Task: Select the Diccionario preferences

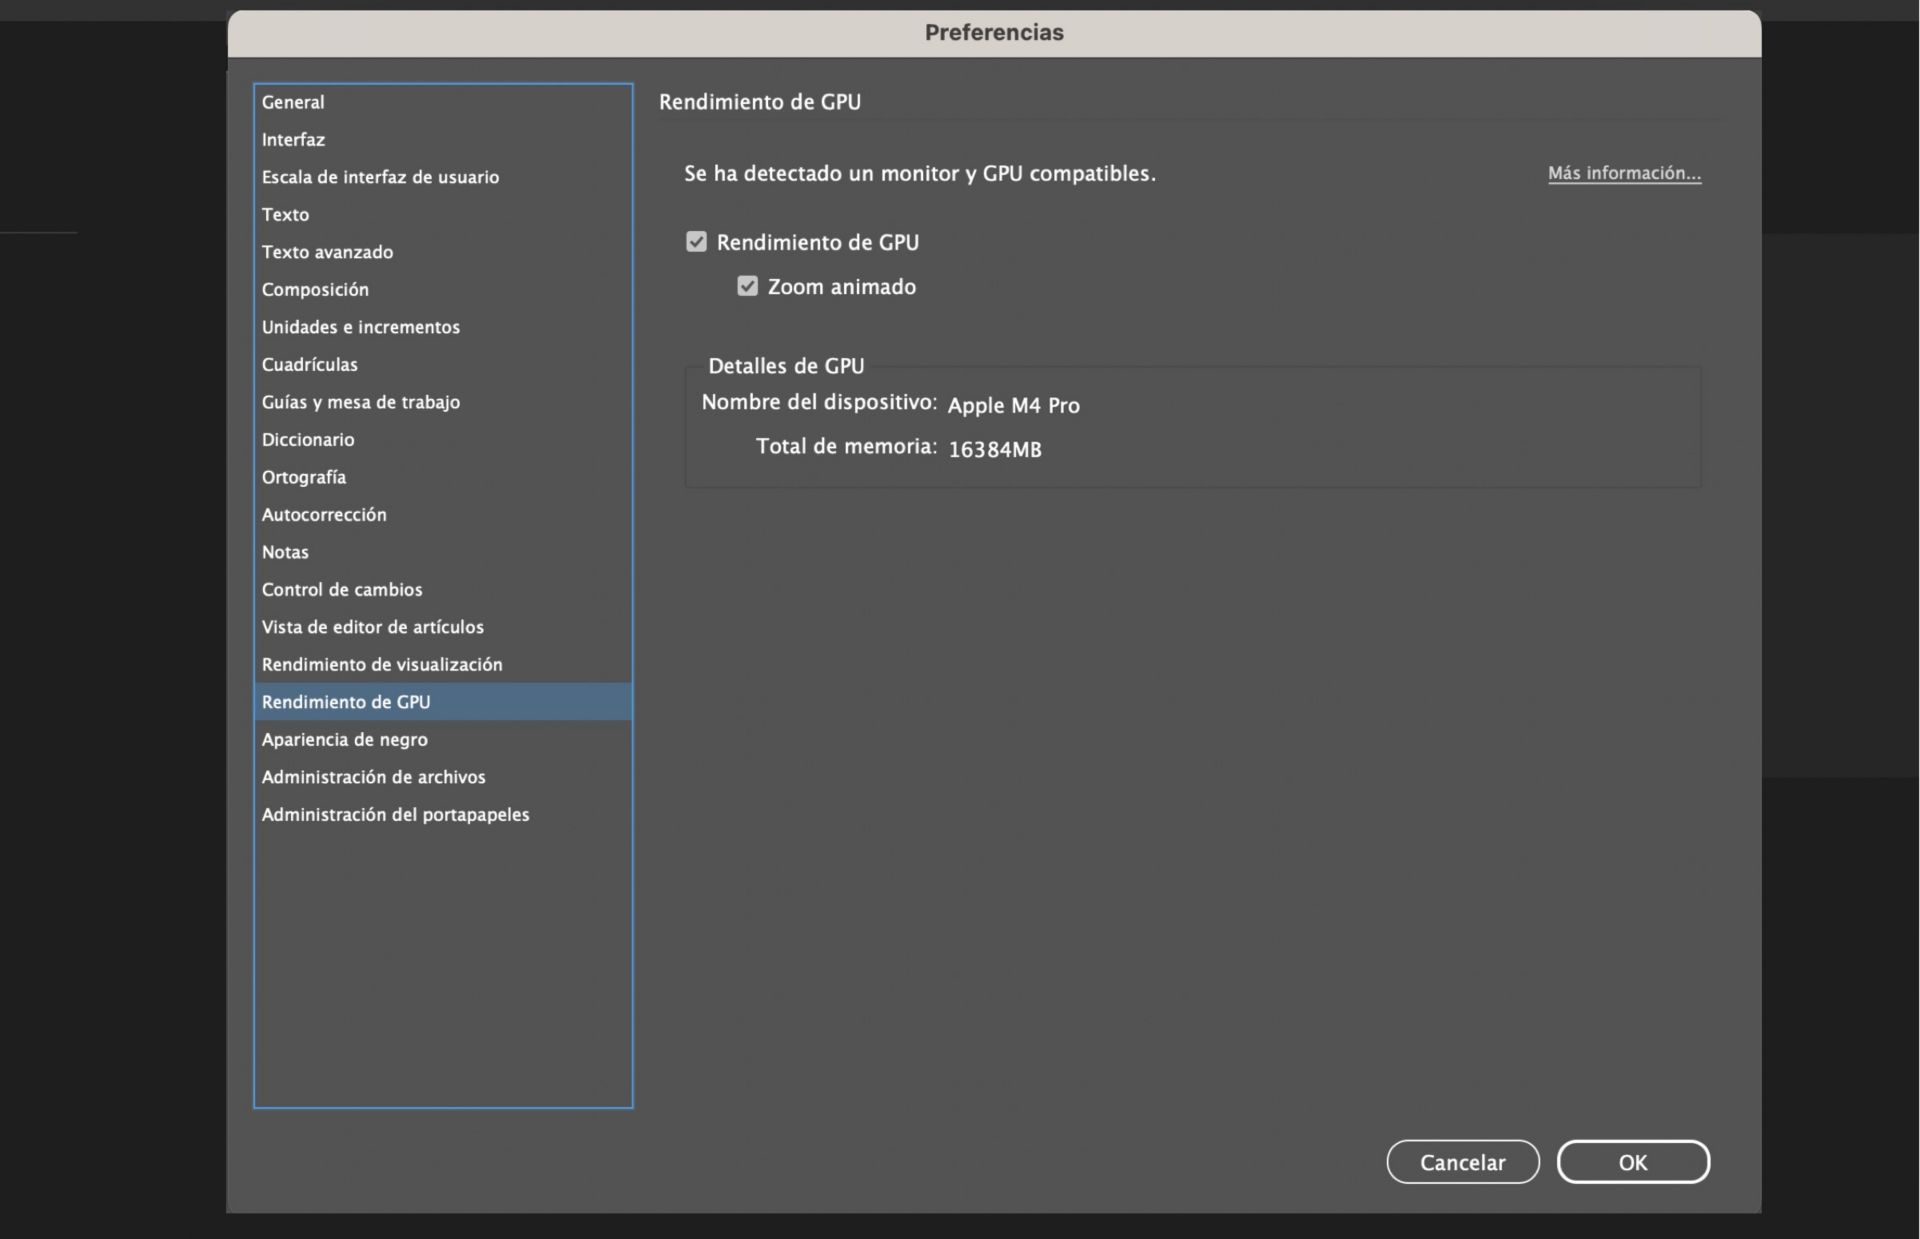Action: 308,440
